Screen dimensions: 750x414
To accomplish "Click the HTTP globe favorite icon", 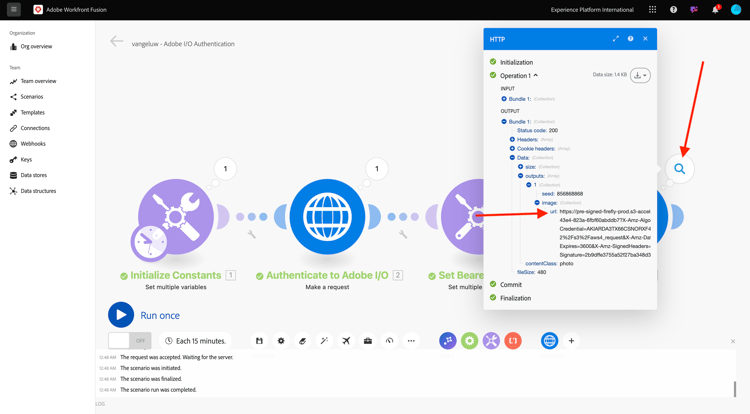I will coord(550,341).
